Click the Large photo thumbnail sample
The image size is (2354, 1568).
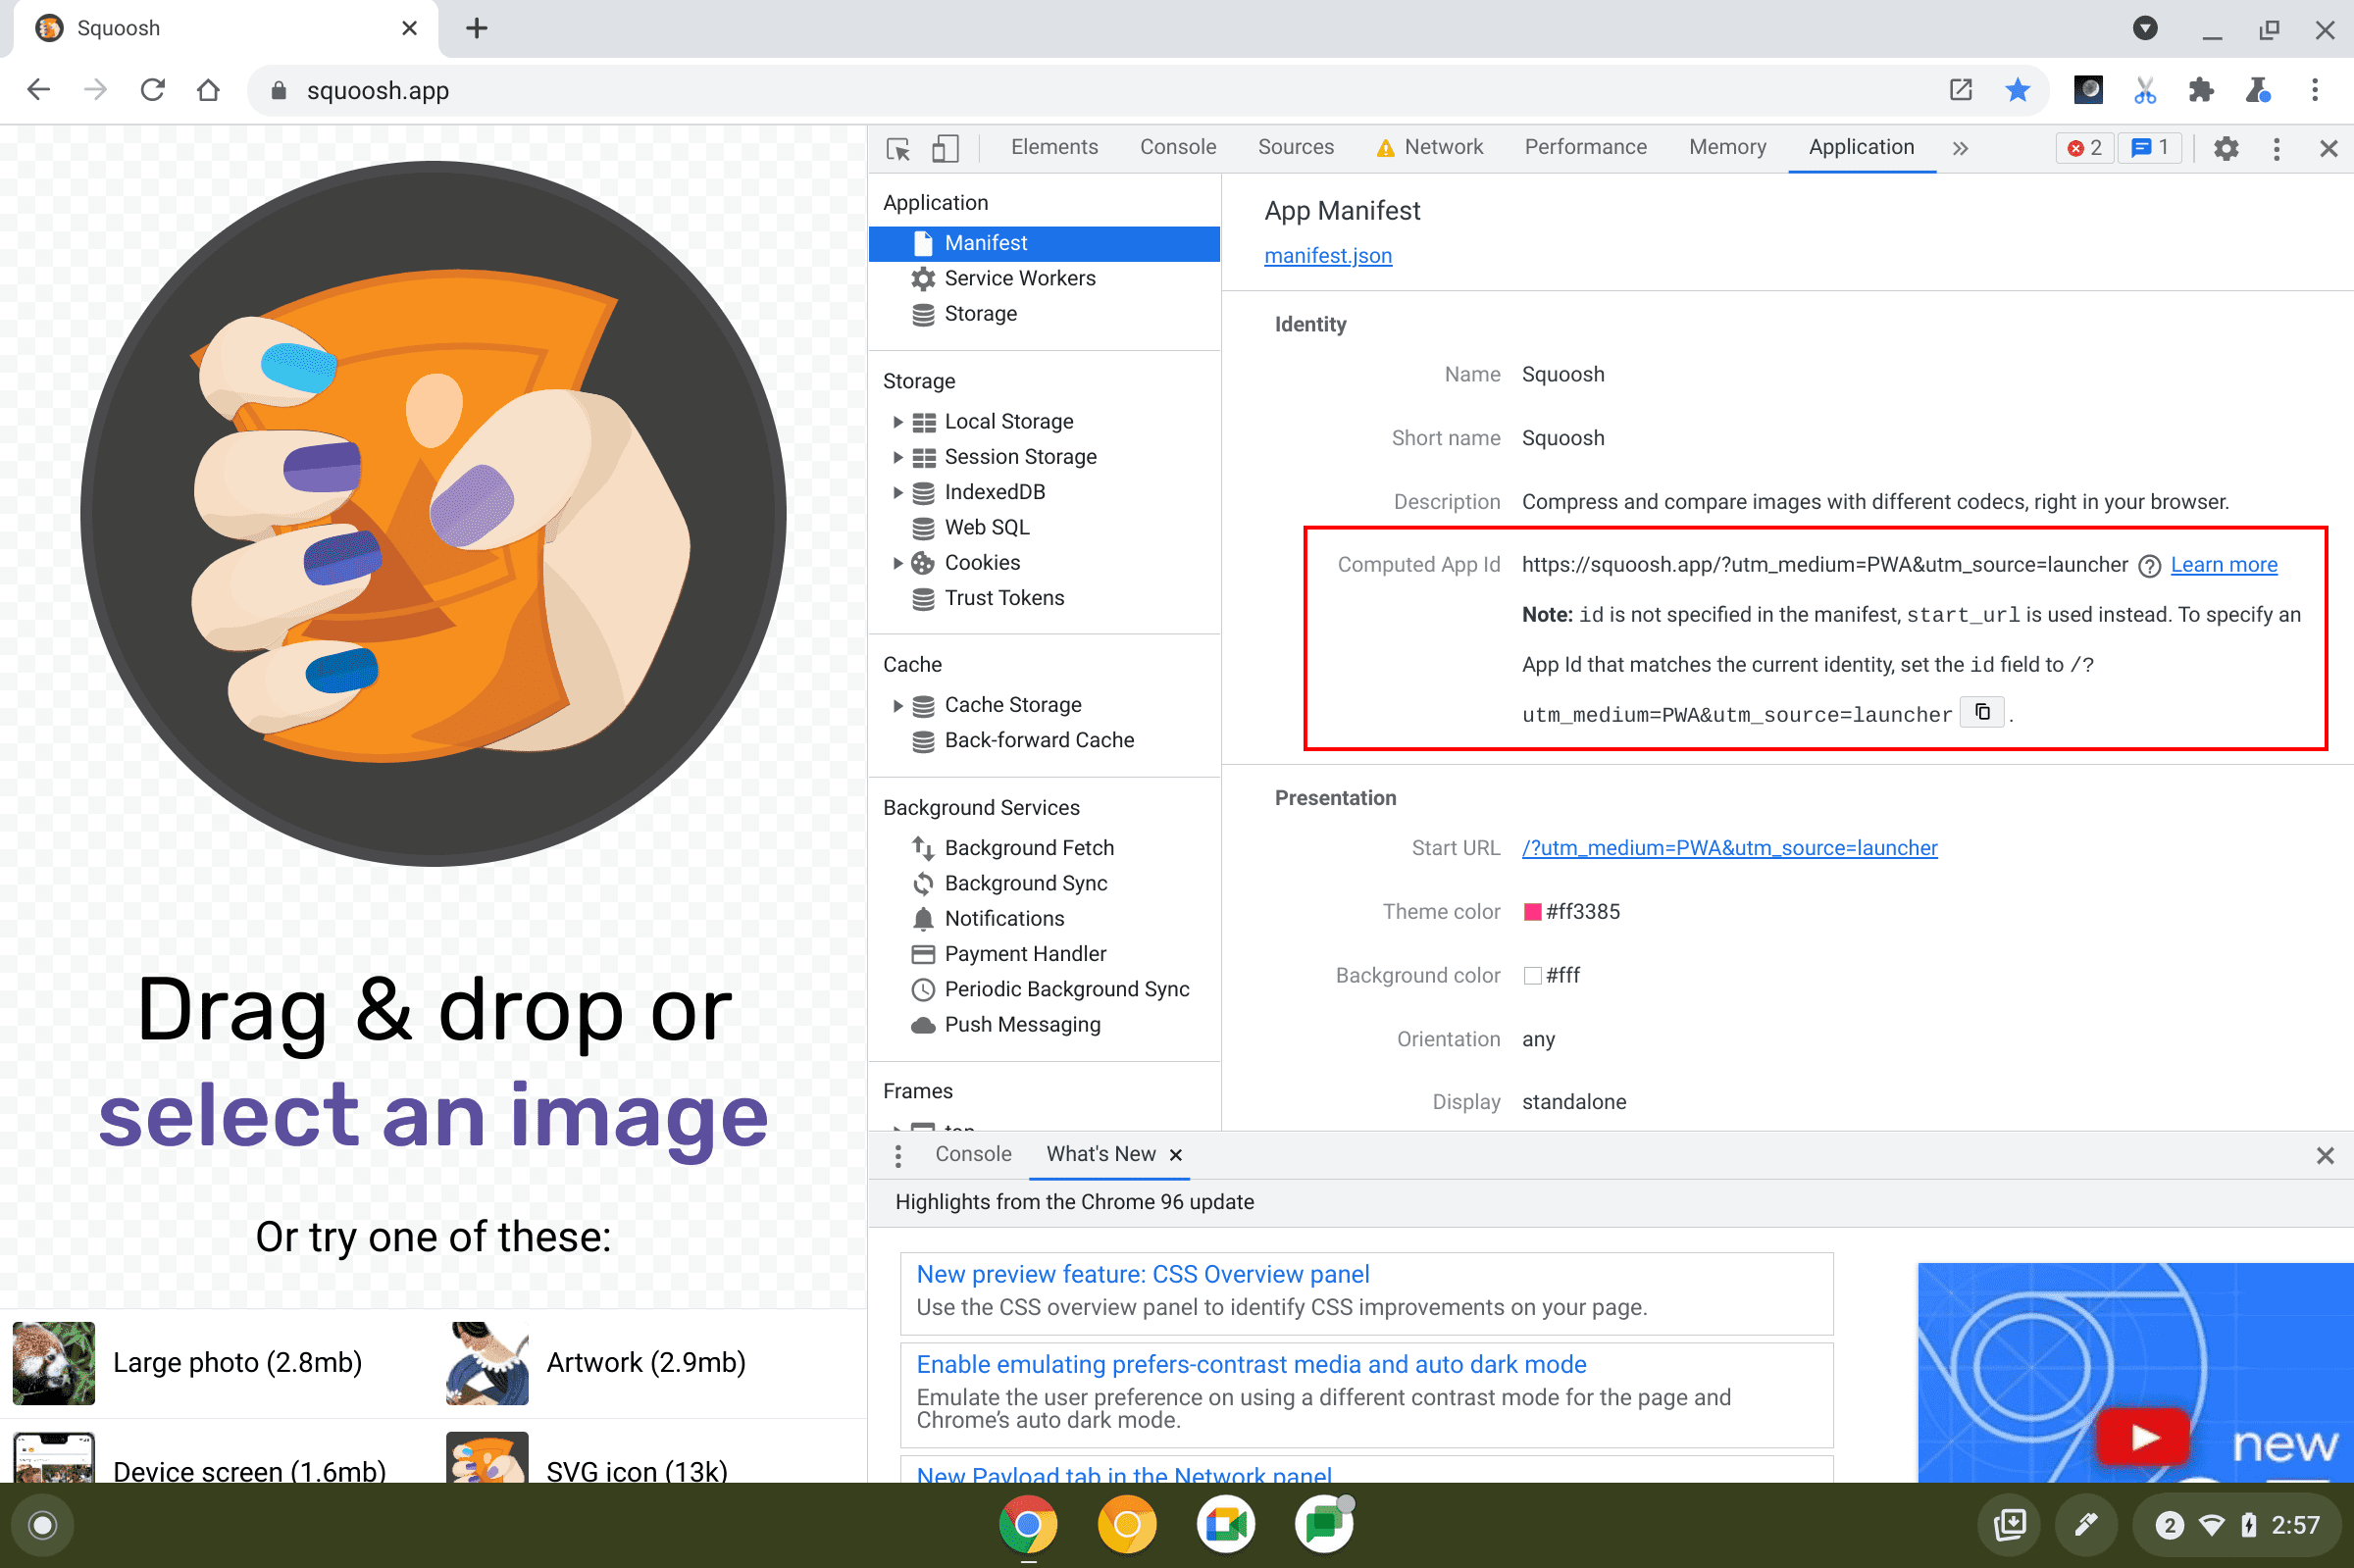tap(53, 1363)
